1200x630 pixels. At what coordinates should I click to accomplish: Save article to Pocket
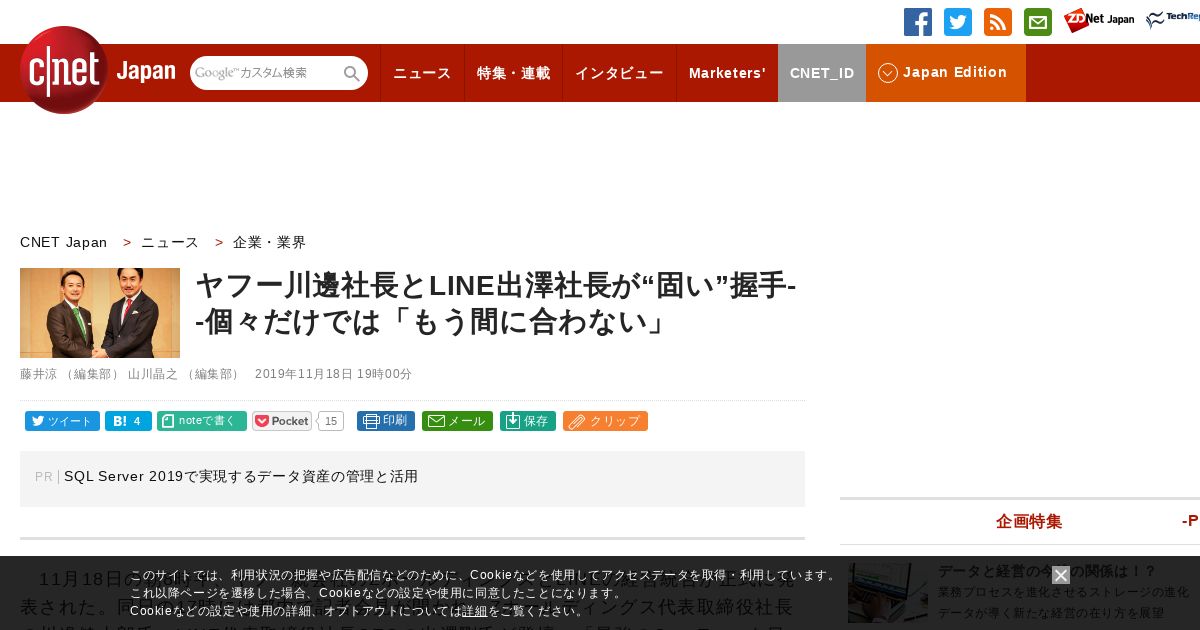pos(282,421)
